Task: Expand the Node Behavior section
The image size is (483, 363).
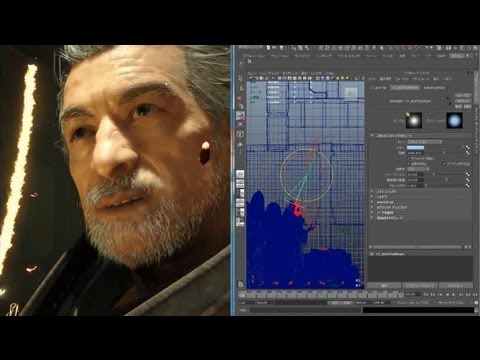Action: coord(373,213)
